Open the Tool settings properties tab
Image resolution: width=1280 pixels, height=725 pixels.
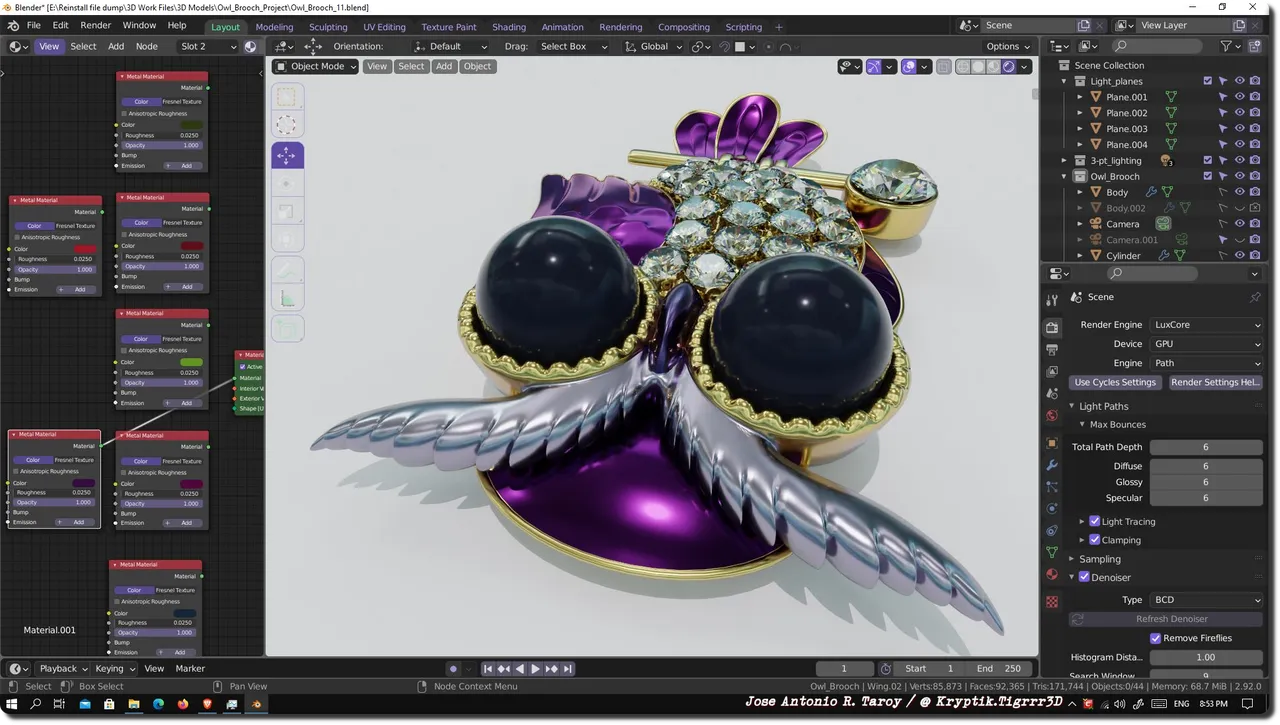click(x=1052, y=300)
